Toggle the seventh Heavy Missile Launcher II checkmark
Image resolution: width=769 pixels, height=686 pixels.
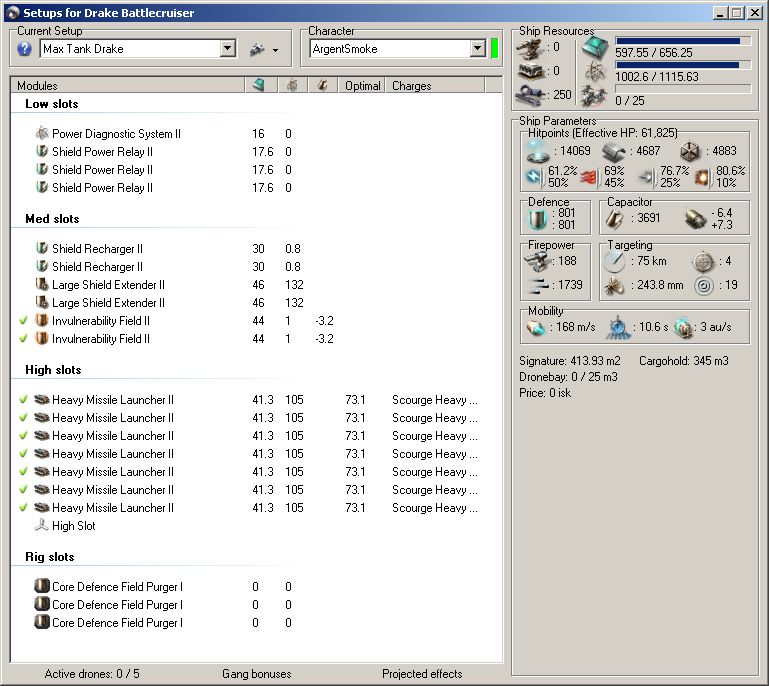[x=23, y=508]
